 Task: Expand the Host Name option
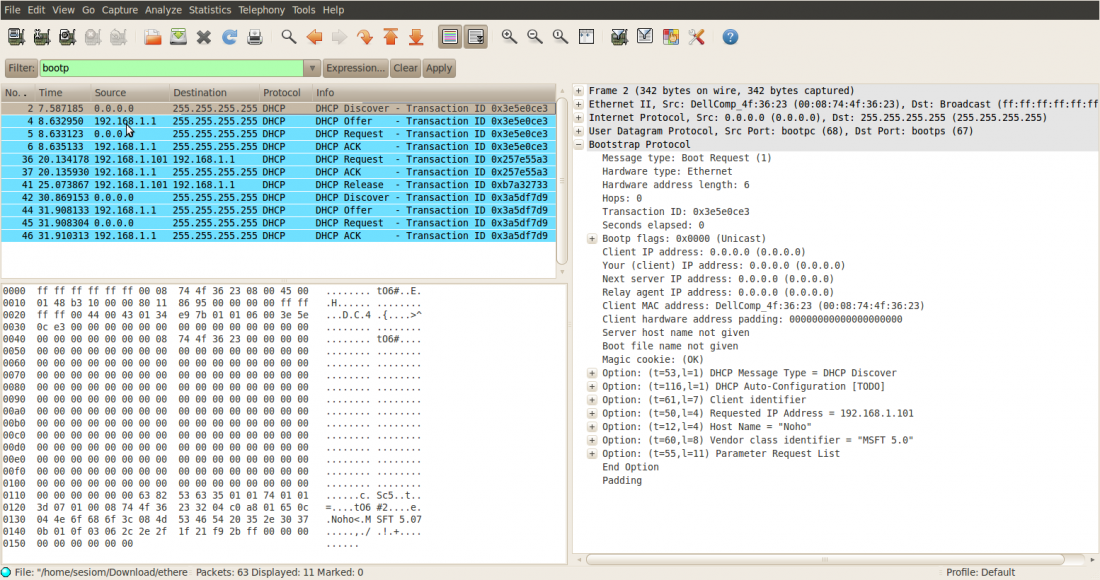coord(592,426)
